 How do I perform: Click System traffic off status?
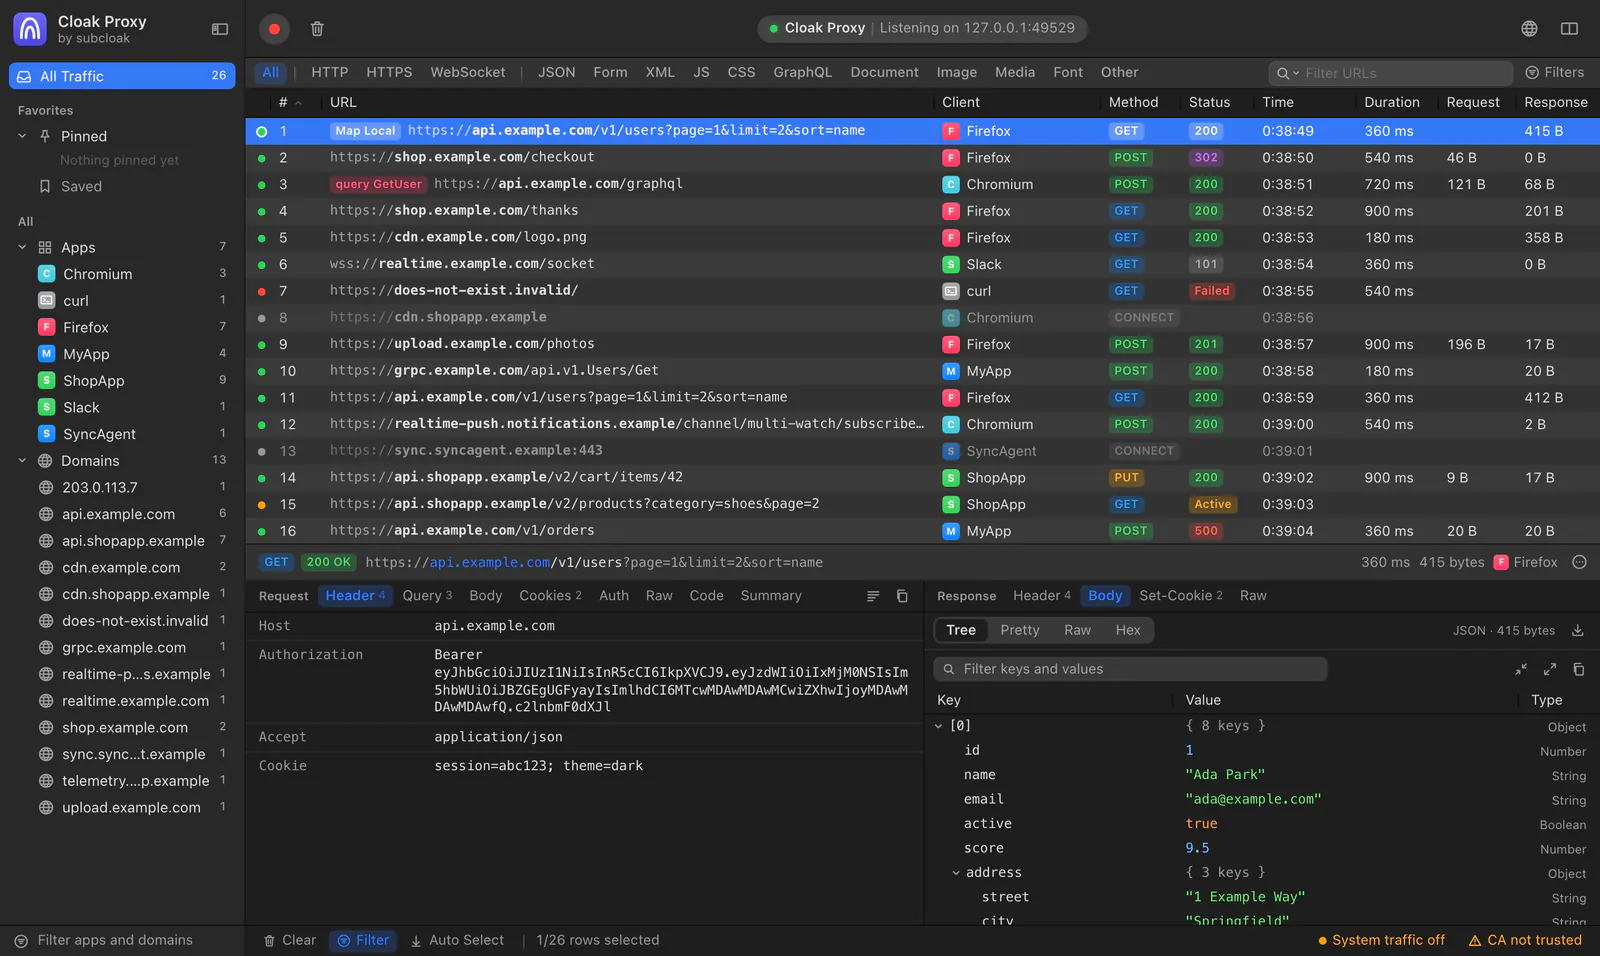coord(1381,941)
